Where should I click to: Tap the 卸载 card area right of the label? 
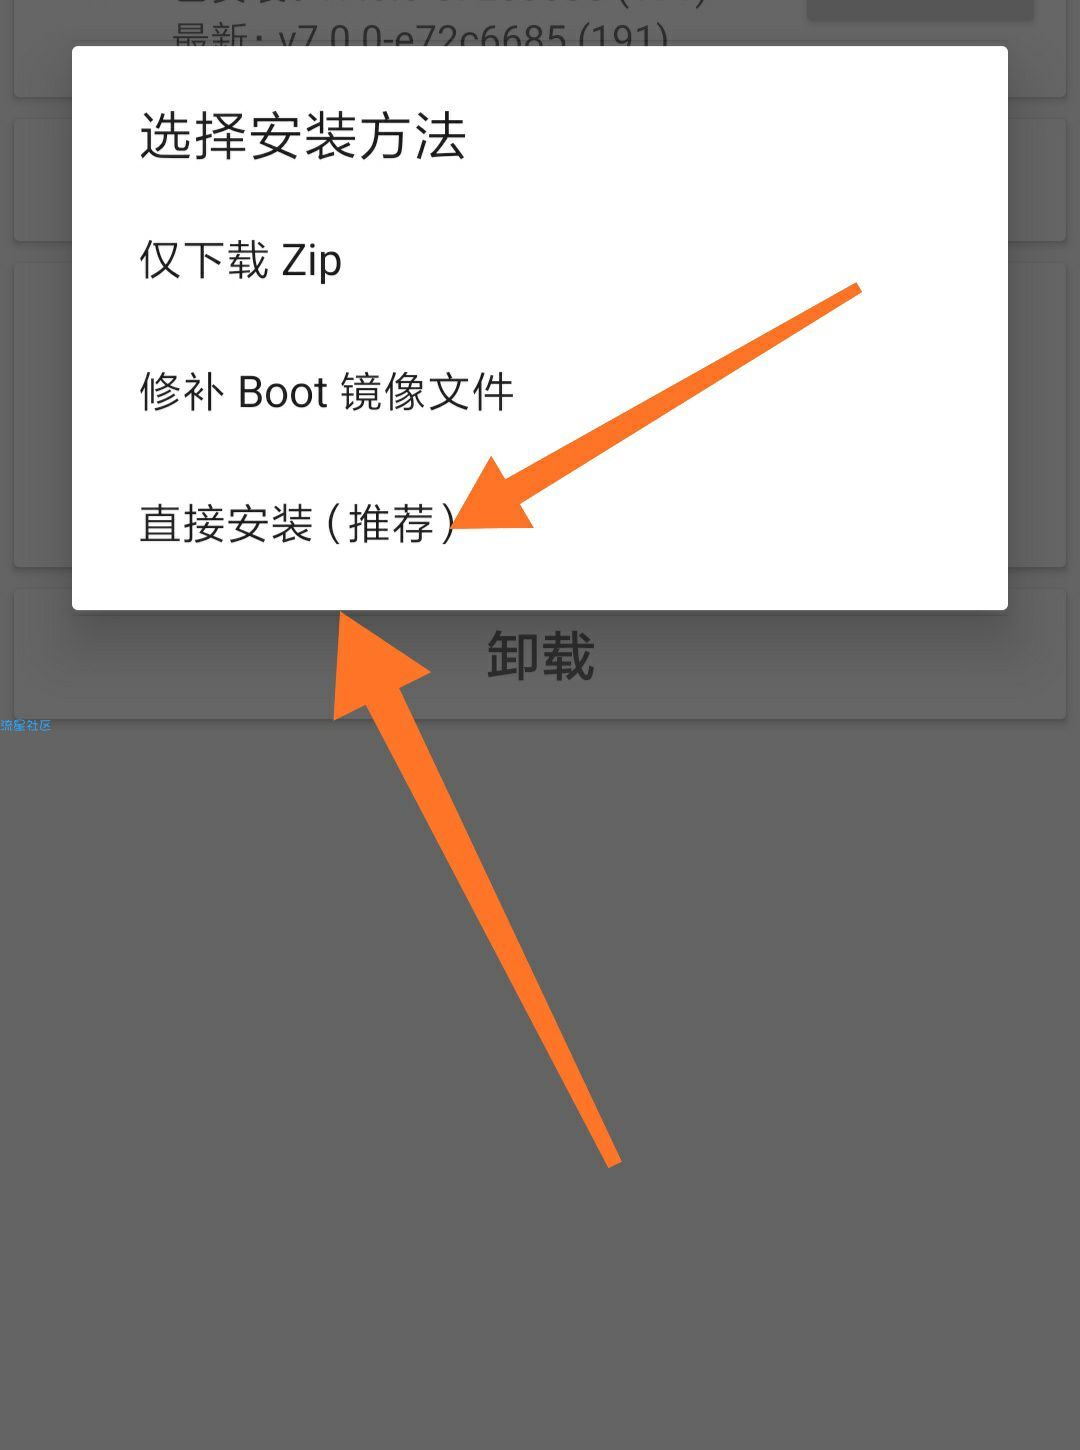pos(830,656)
